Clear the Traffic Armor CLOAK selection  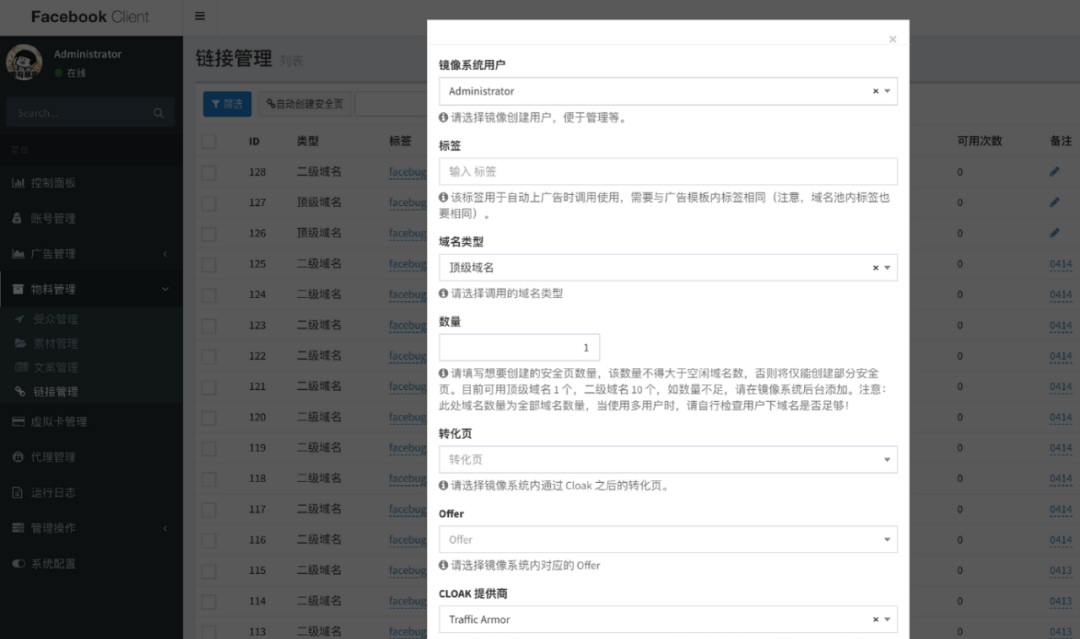click(875, 619)
